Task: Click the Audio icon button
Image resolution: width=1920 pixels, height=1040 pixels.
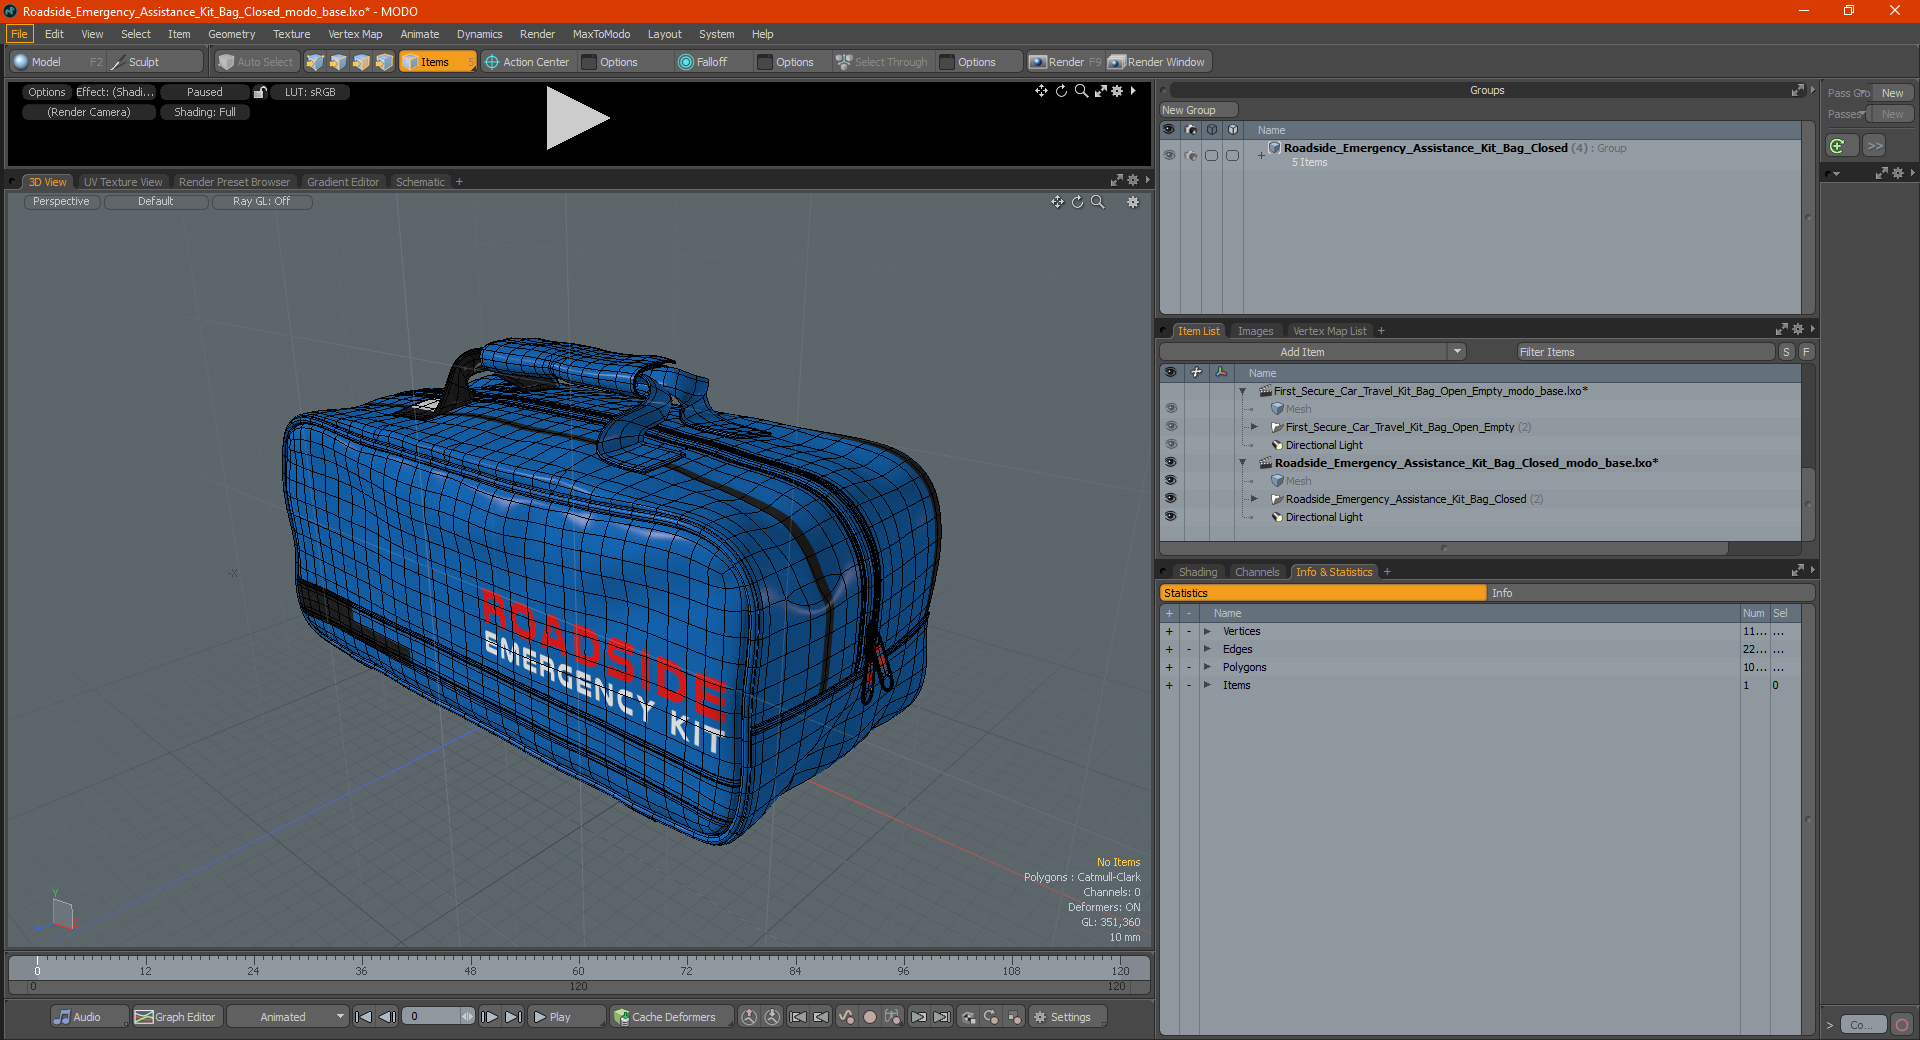Action: point(63,1017)
